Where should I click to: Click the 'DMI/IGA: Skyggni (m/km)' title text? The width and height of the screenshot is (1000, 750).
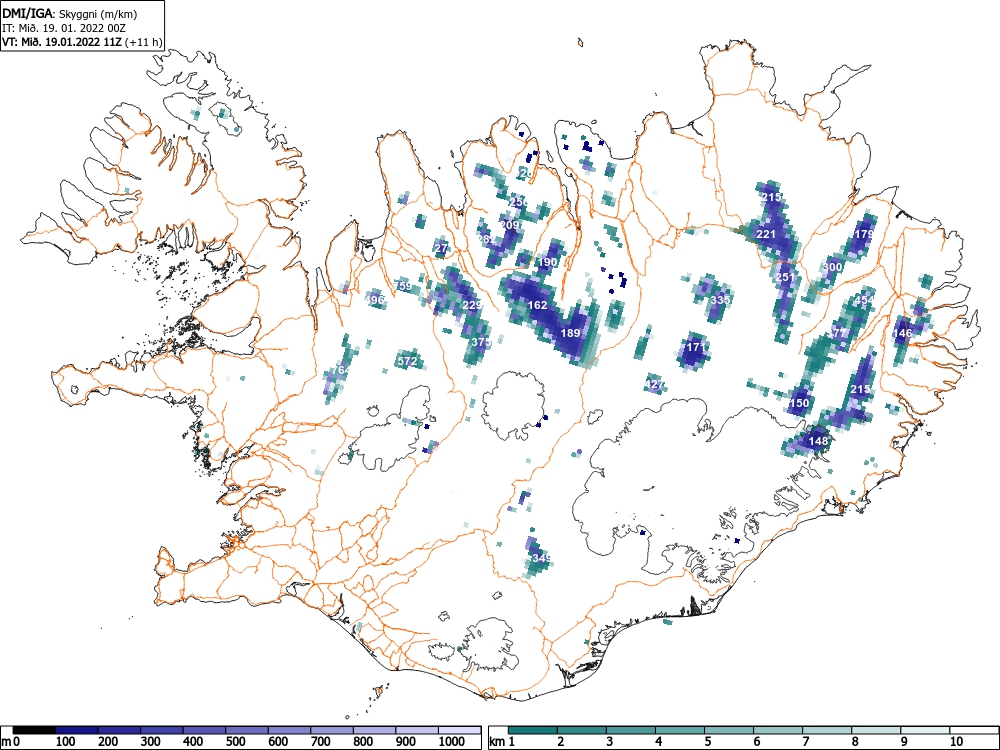tap(70, 14)
